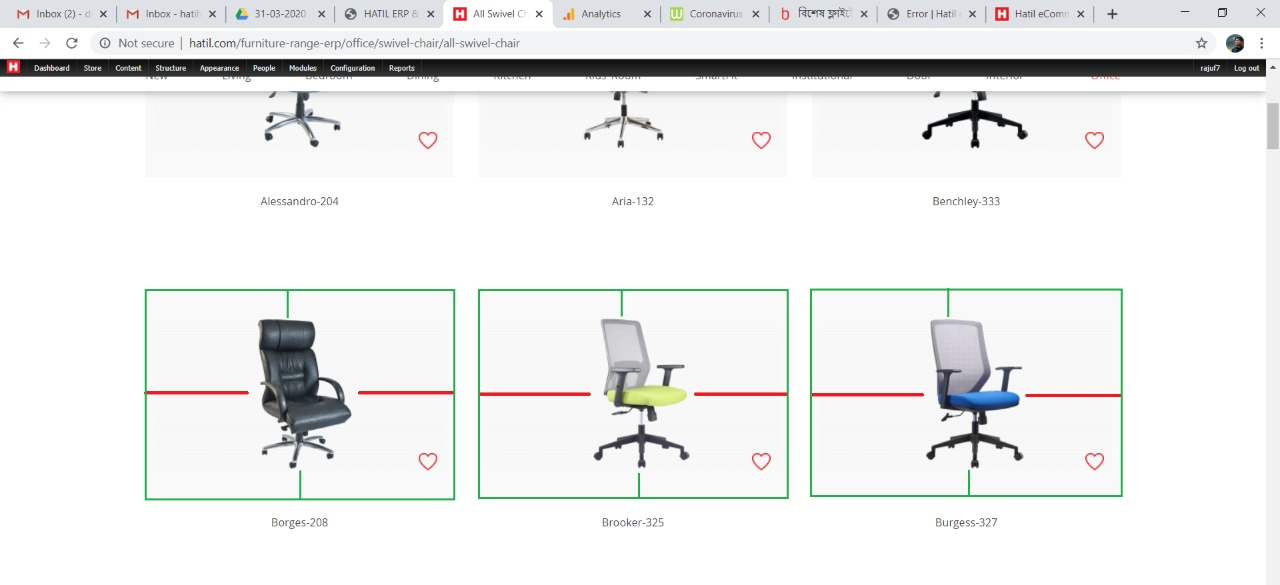The height and width of the screenshot is (585, 1280).
Task: Click the heart icon on Benchley-333 chair
Action: [1094, 140]
